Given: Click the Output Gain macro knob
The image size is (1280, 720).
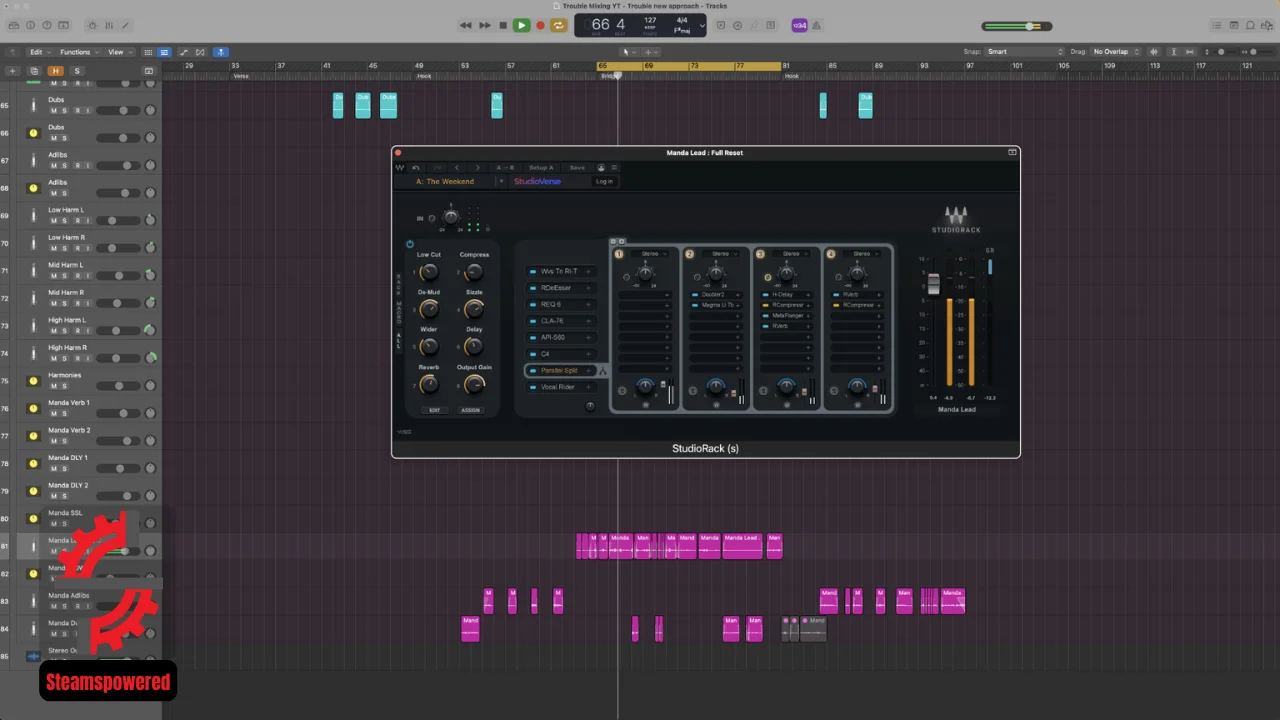Looking at the screenshot, I should click(x=474, y=384).
